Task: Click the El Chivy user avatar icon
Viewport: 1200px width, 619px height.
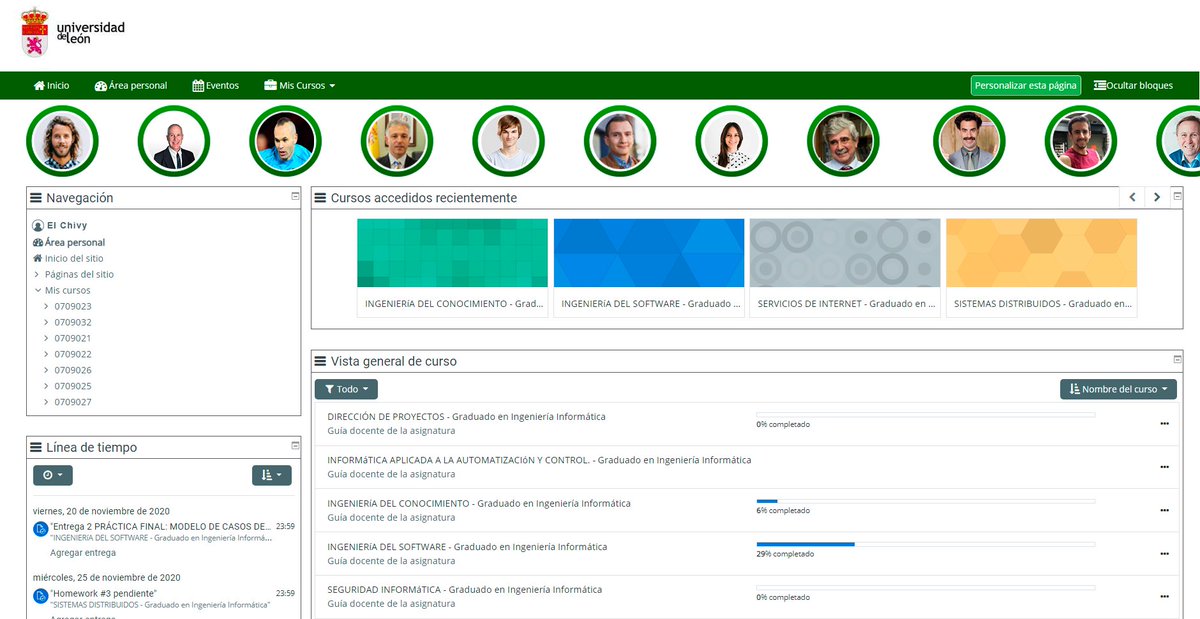Action: (38, 226)
